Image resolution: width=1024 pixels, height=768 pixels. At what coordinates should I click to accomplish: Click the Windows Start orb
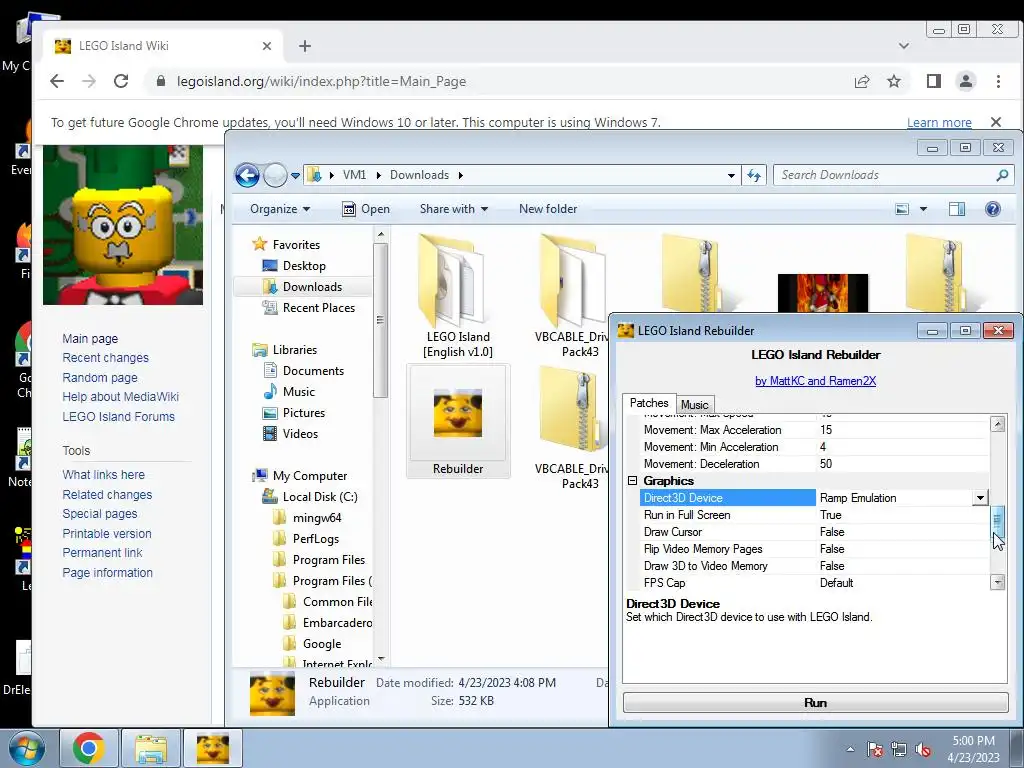tap(26, 748)
